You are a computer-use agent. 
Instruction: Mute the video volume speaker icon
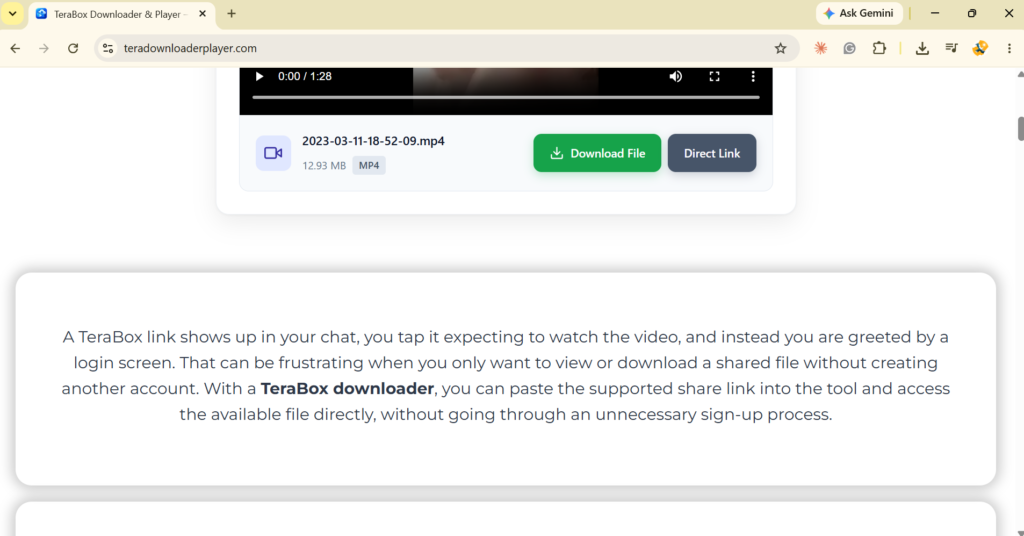(x=676, y=76)
